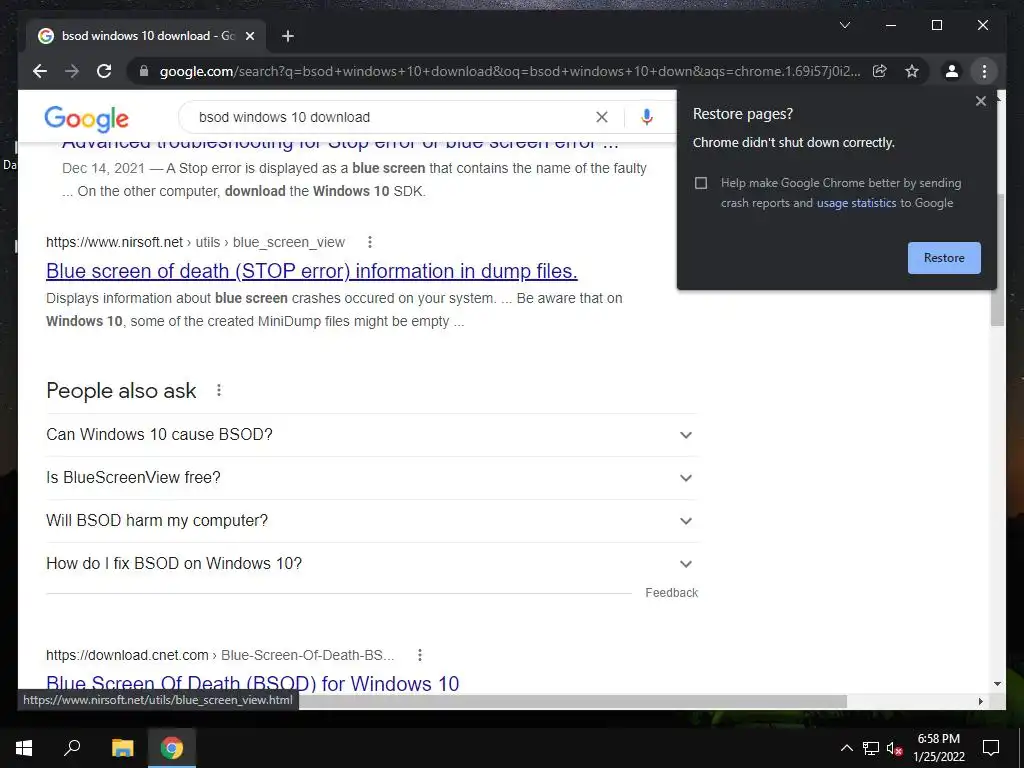Click the Restore button
The image size is (1024, 768).
click(944, 258)
